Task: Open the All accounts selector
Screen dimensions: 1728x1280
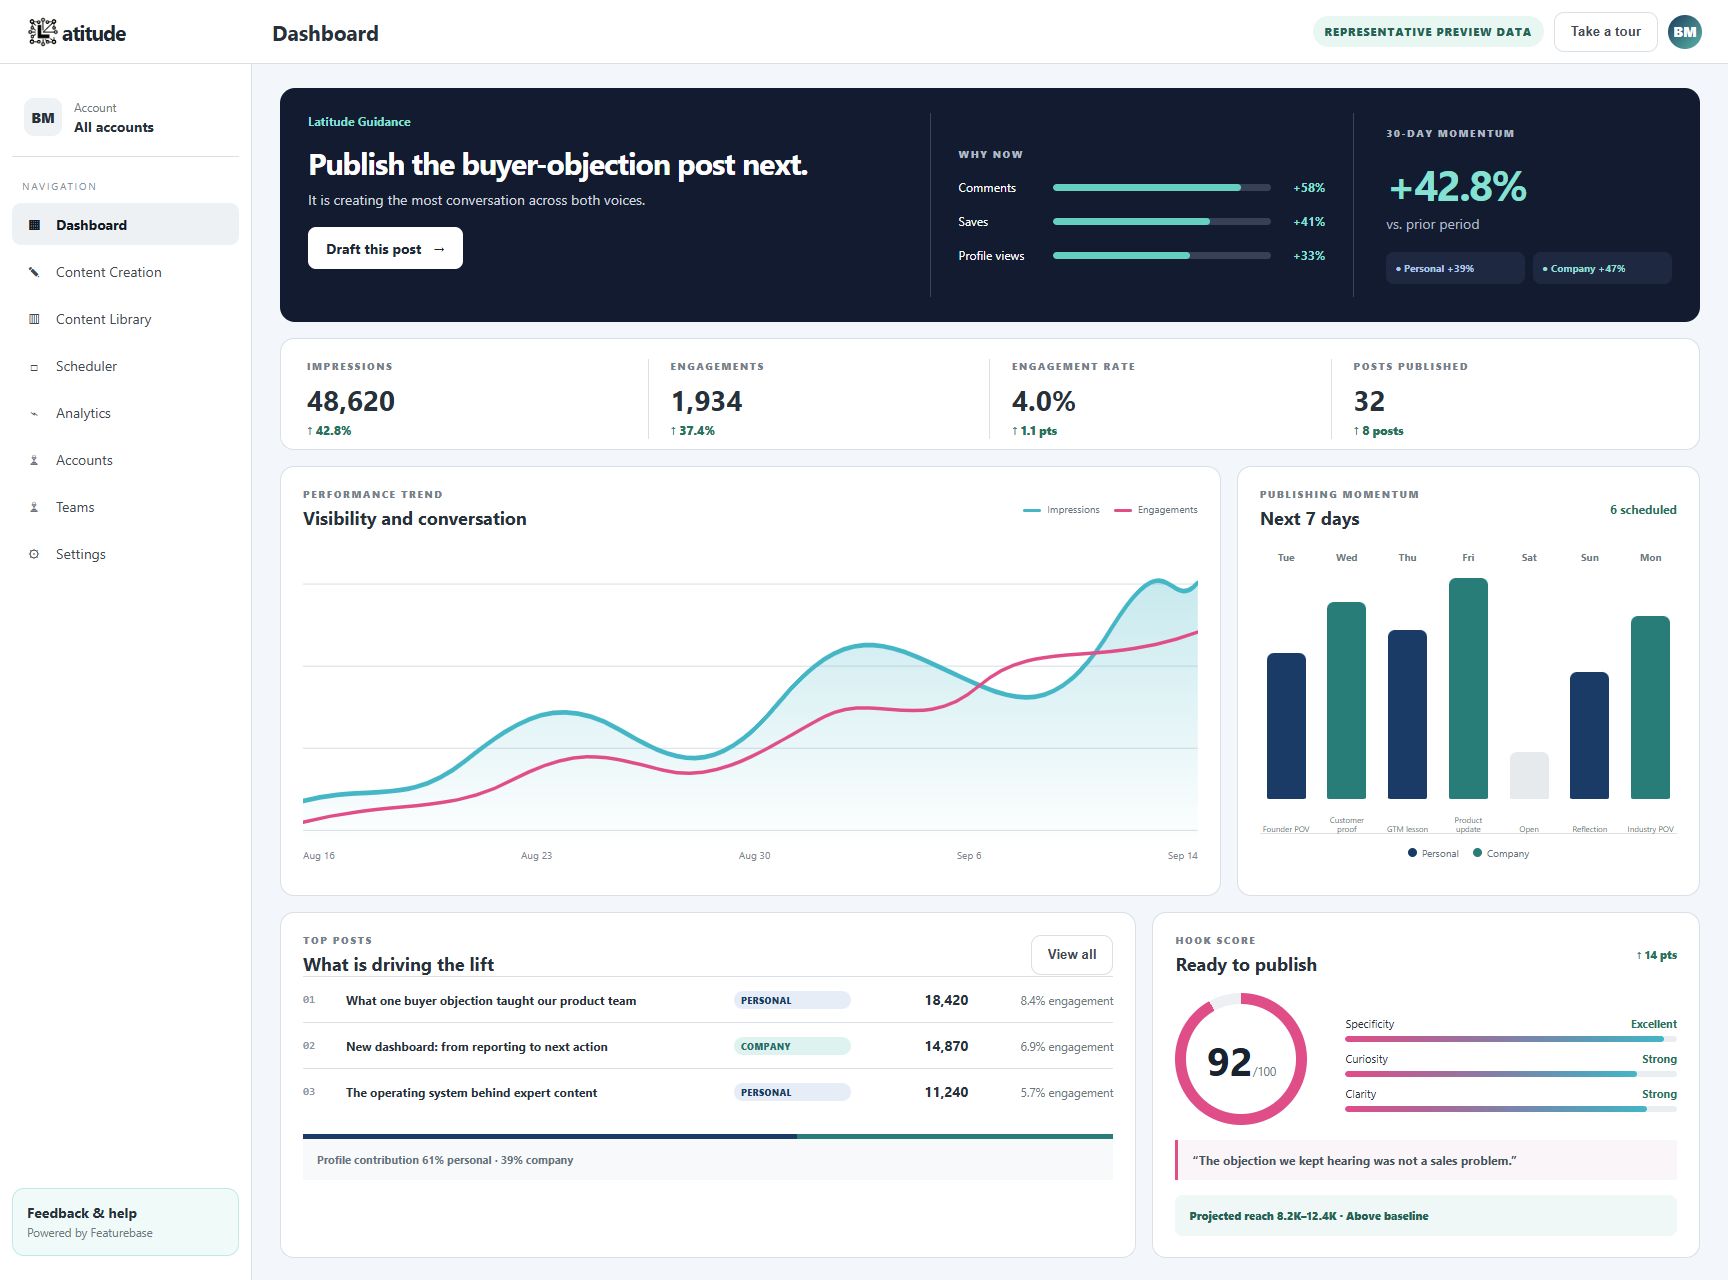Action: 125,117
